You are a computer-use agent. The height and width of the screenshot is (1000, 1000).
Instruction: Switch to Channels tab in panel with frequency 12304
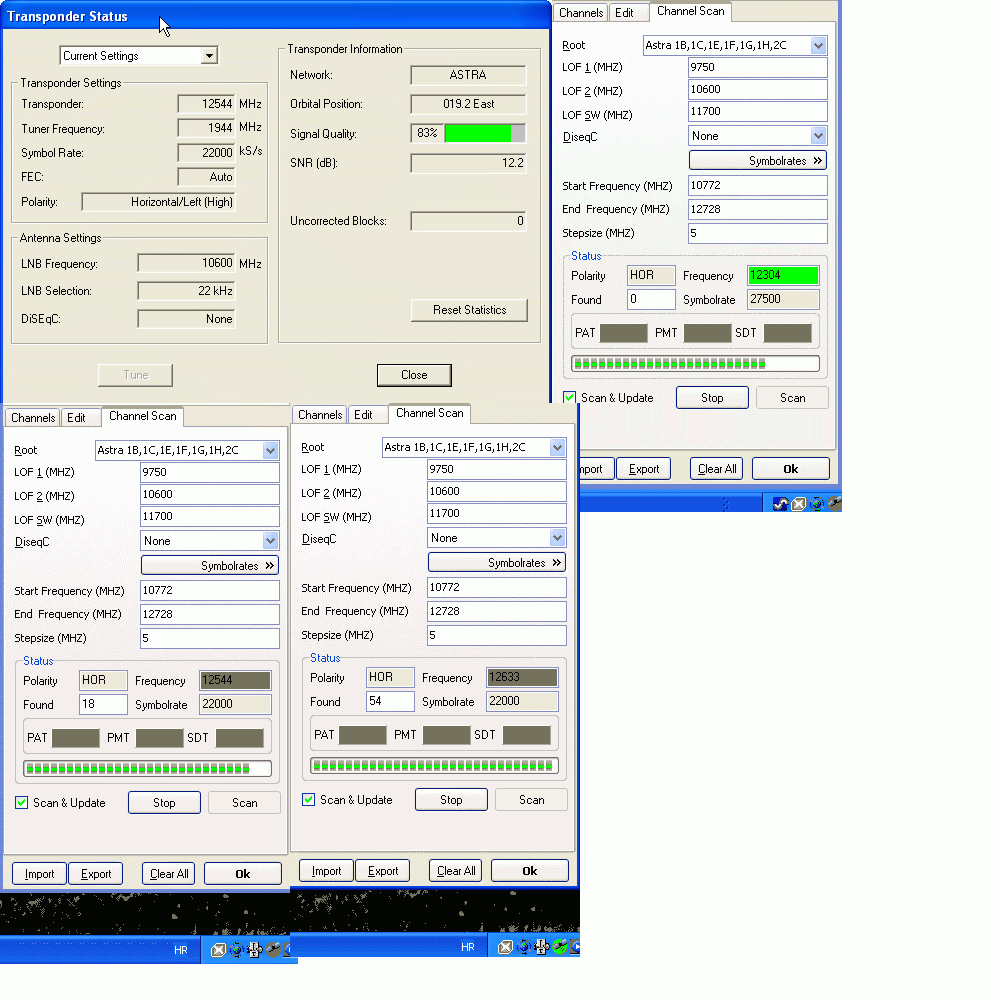click(x=581, y=13)
